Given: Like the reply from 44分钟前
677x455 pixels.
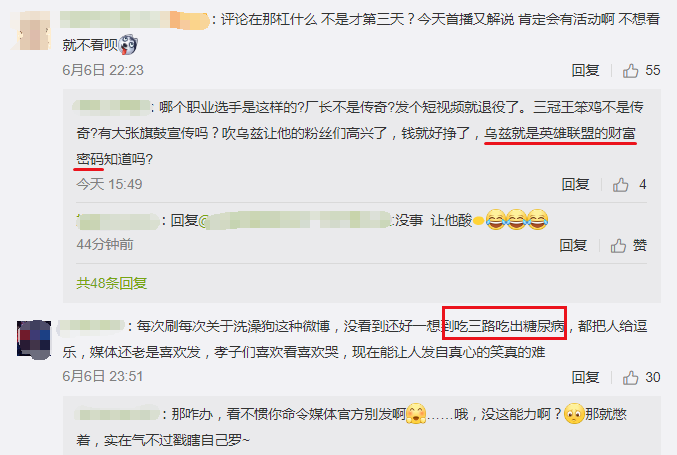Looking at the screenshot, I should [618, 246].
